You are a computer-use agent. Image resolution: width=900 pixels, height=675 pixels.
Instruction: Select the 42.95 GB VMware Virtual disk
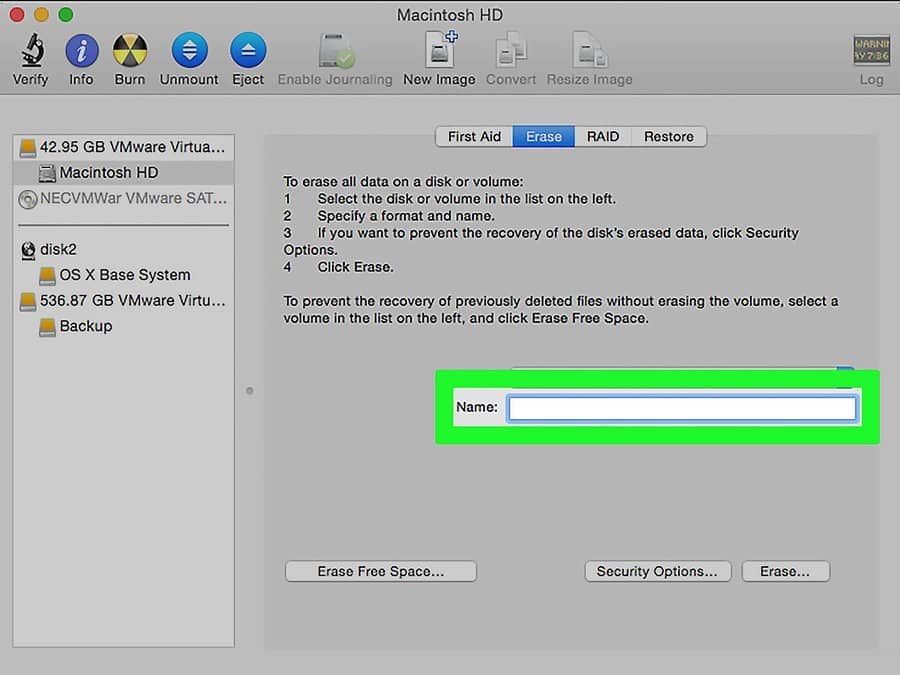click(123, 147)
